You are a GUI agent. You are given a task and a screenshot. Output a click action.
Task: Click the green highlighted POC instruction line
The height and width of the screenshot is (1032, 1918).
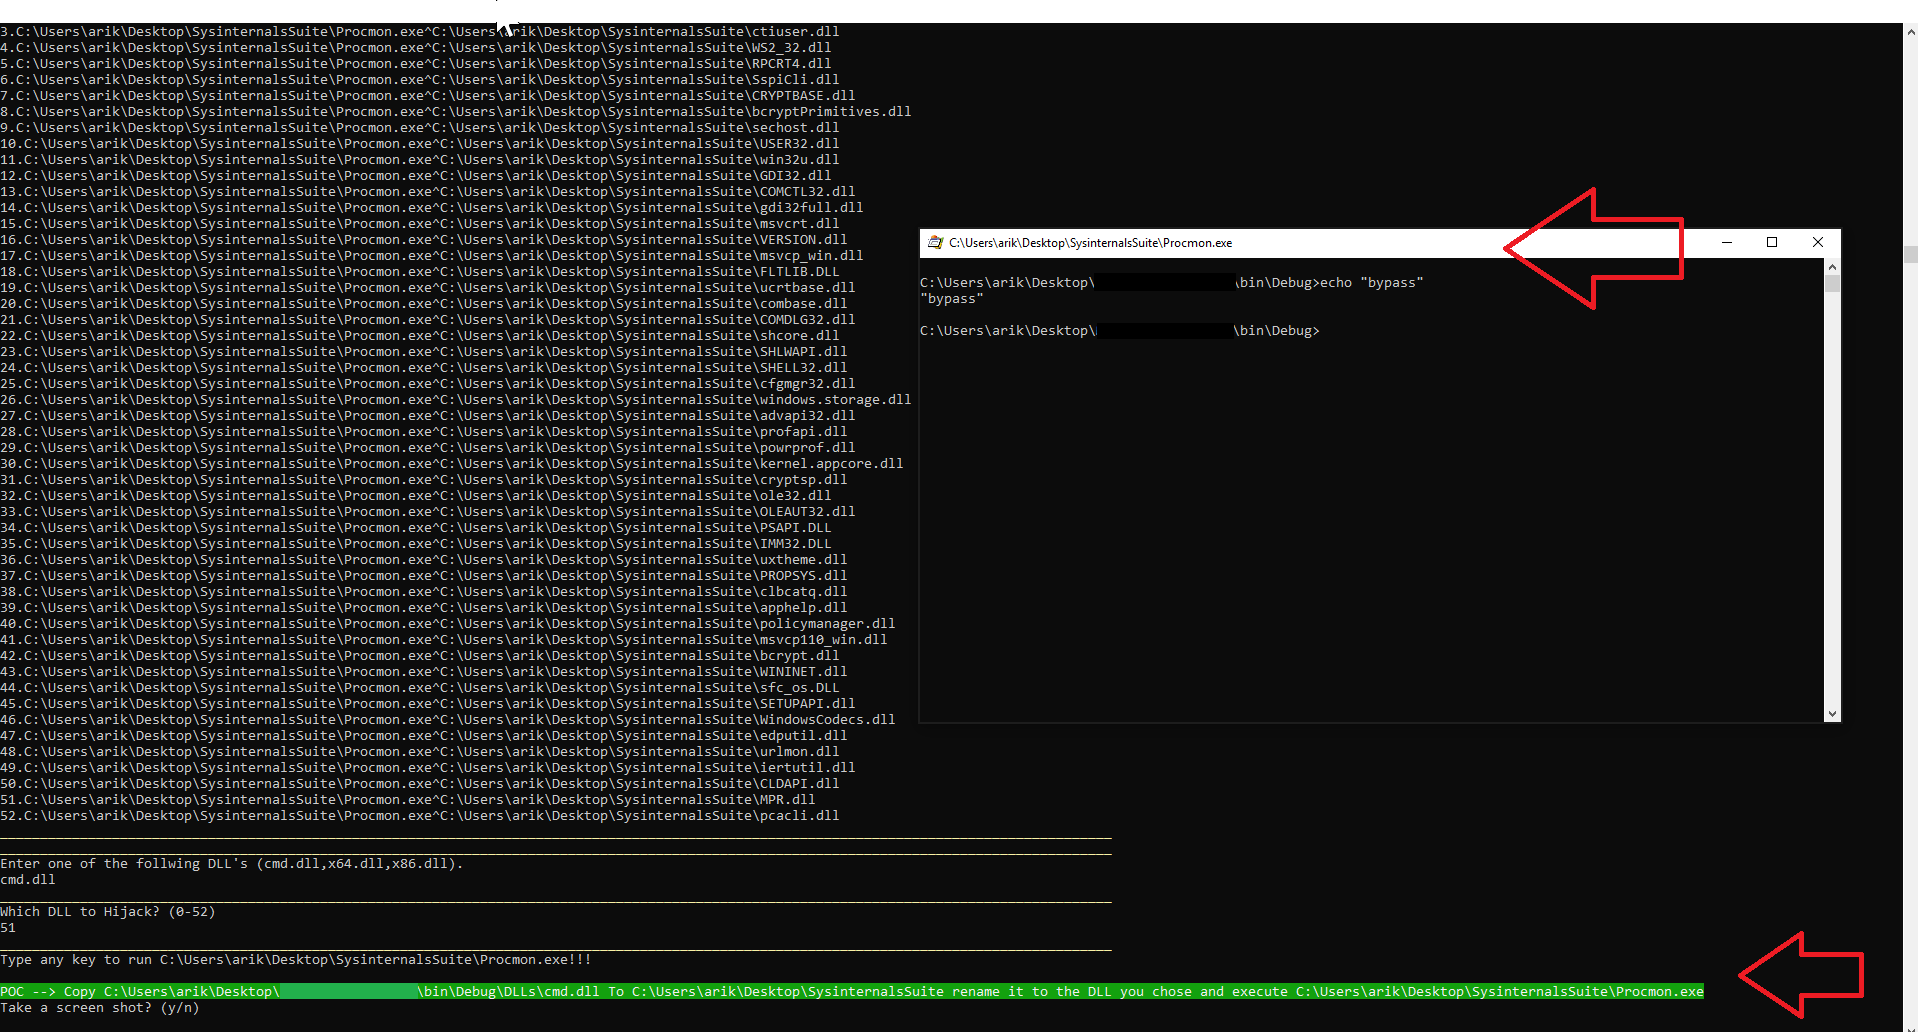click(x=852, y=992)
